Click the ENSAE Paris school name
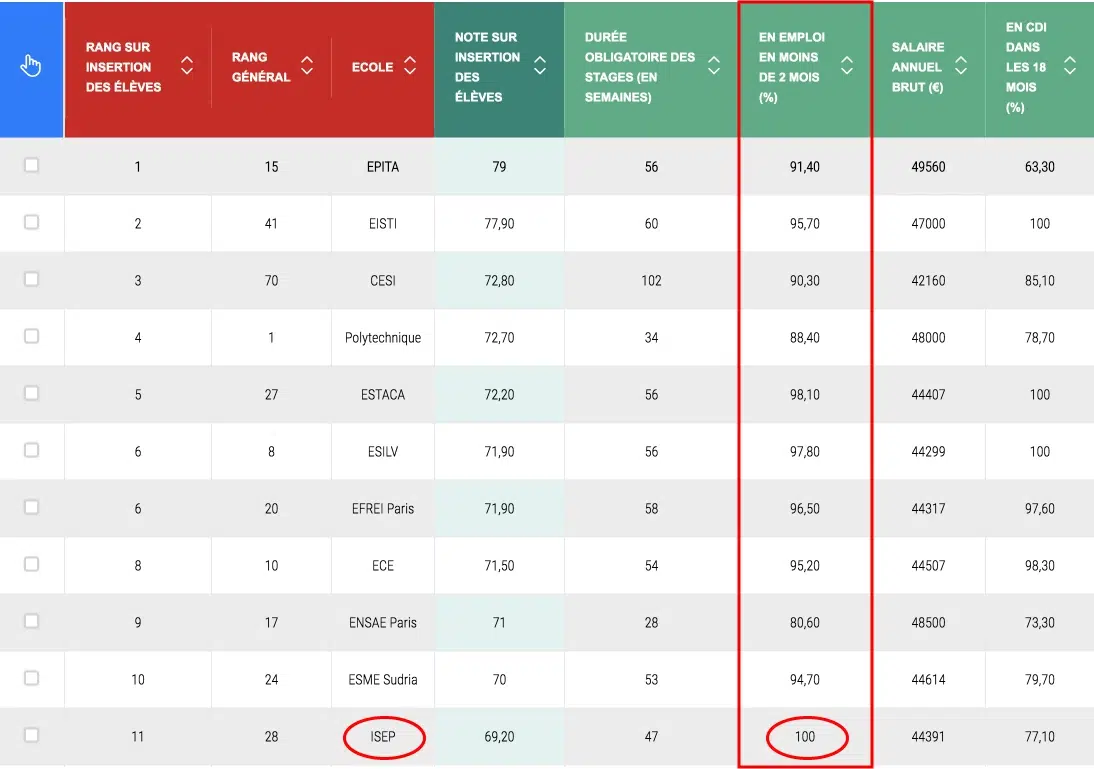1094x769 pixels. tap(383, 622)
